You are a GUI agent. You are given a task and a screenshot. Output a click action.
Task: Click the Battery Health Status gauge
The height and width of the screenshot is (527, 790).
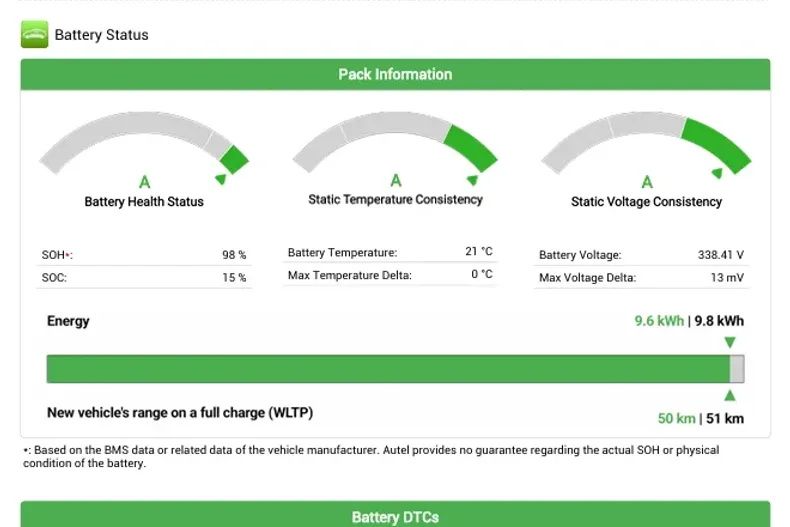[144, 143]
